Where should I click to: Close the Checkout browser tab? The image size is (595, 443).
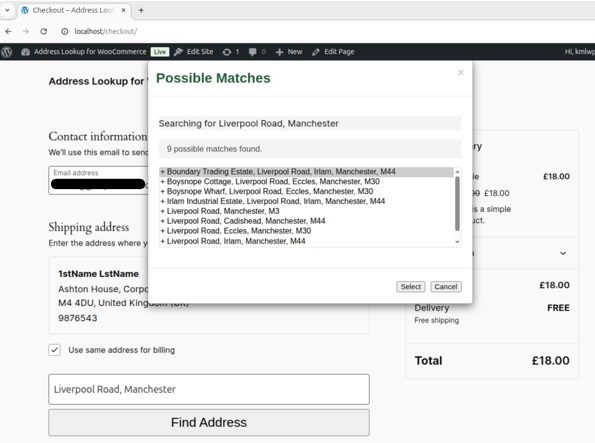pos(123,10)
